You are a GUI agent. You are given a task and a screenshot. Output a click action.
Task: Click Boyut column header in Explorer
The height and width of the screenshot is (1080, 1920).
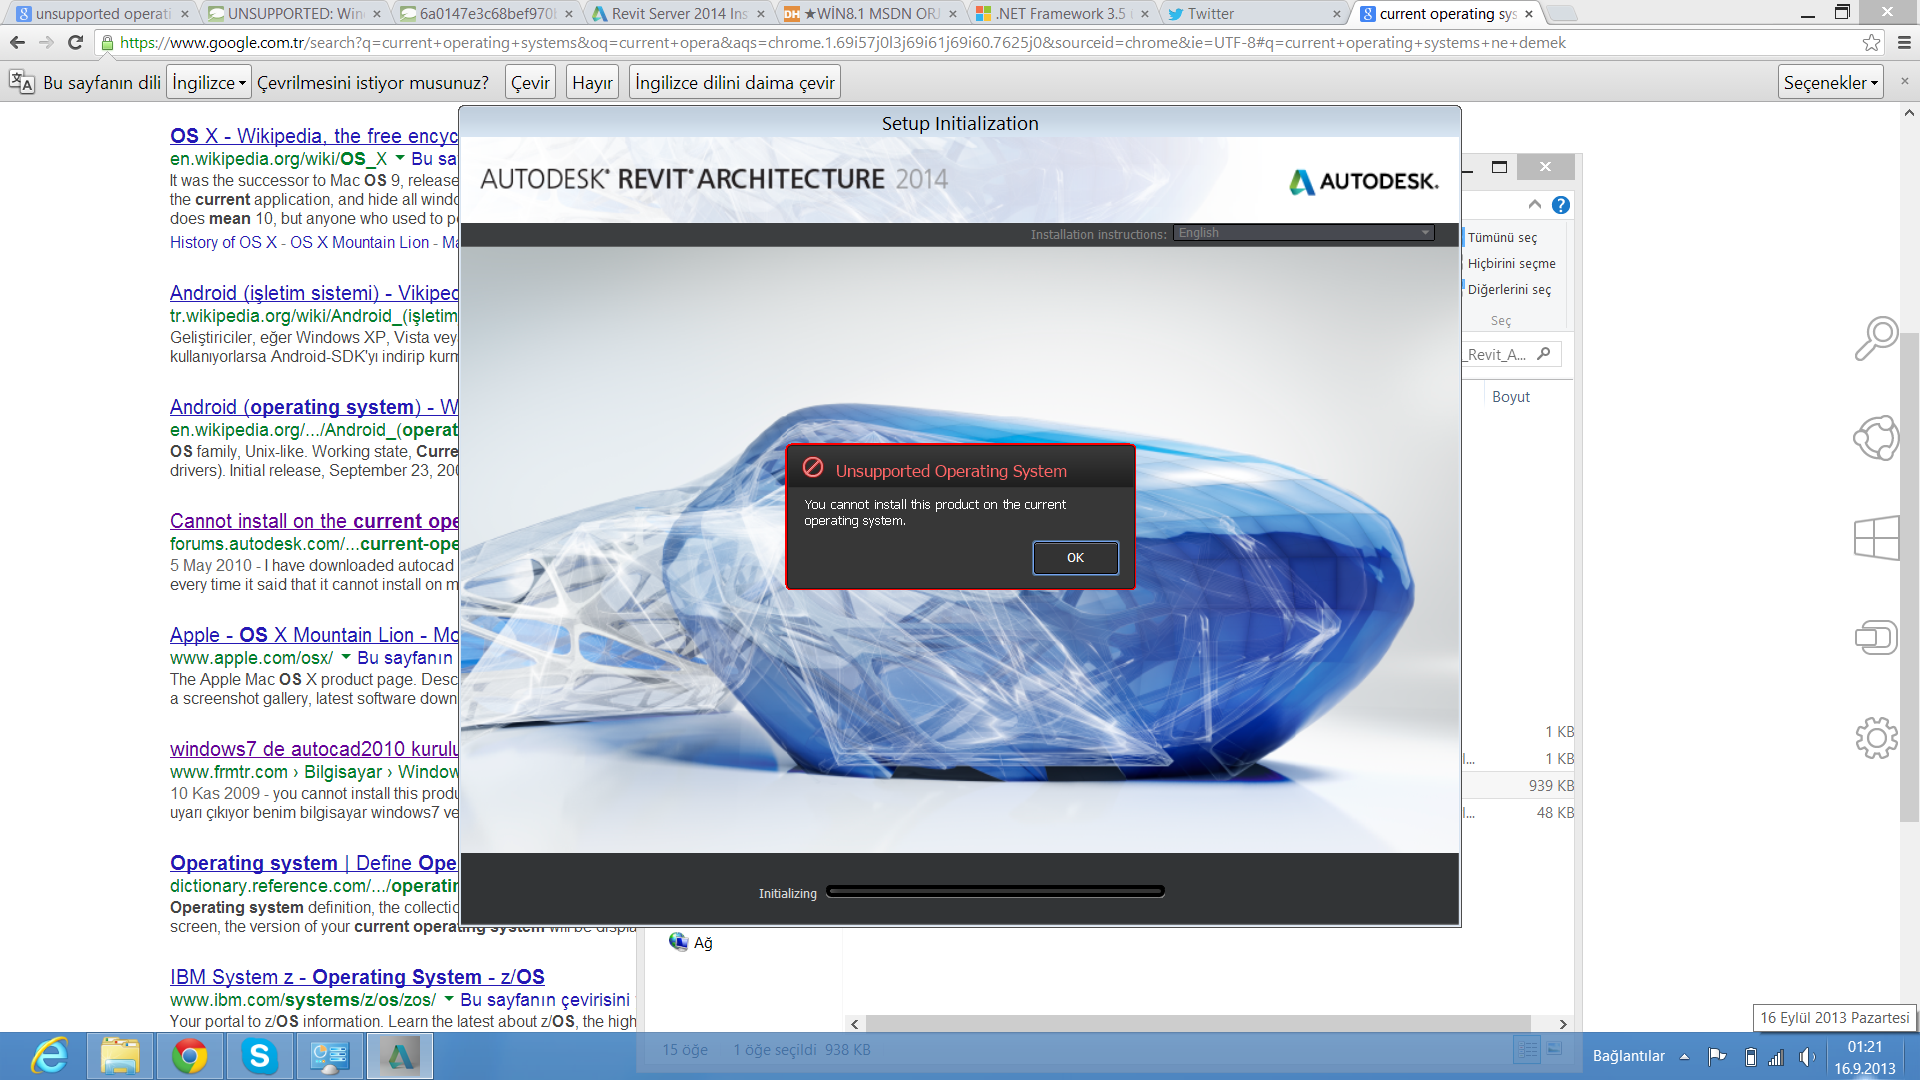pyautogui.click(x=1510, y=397)
